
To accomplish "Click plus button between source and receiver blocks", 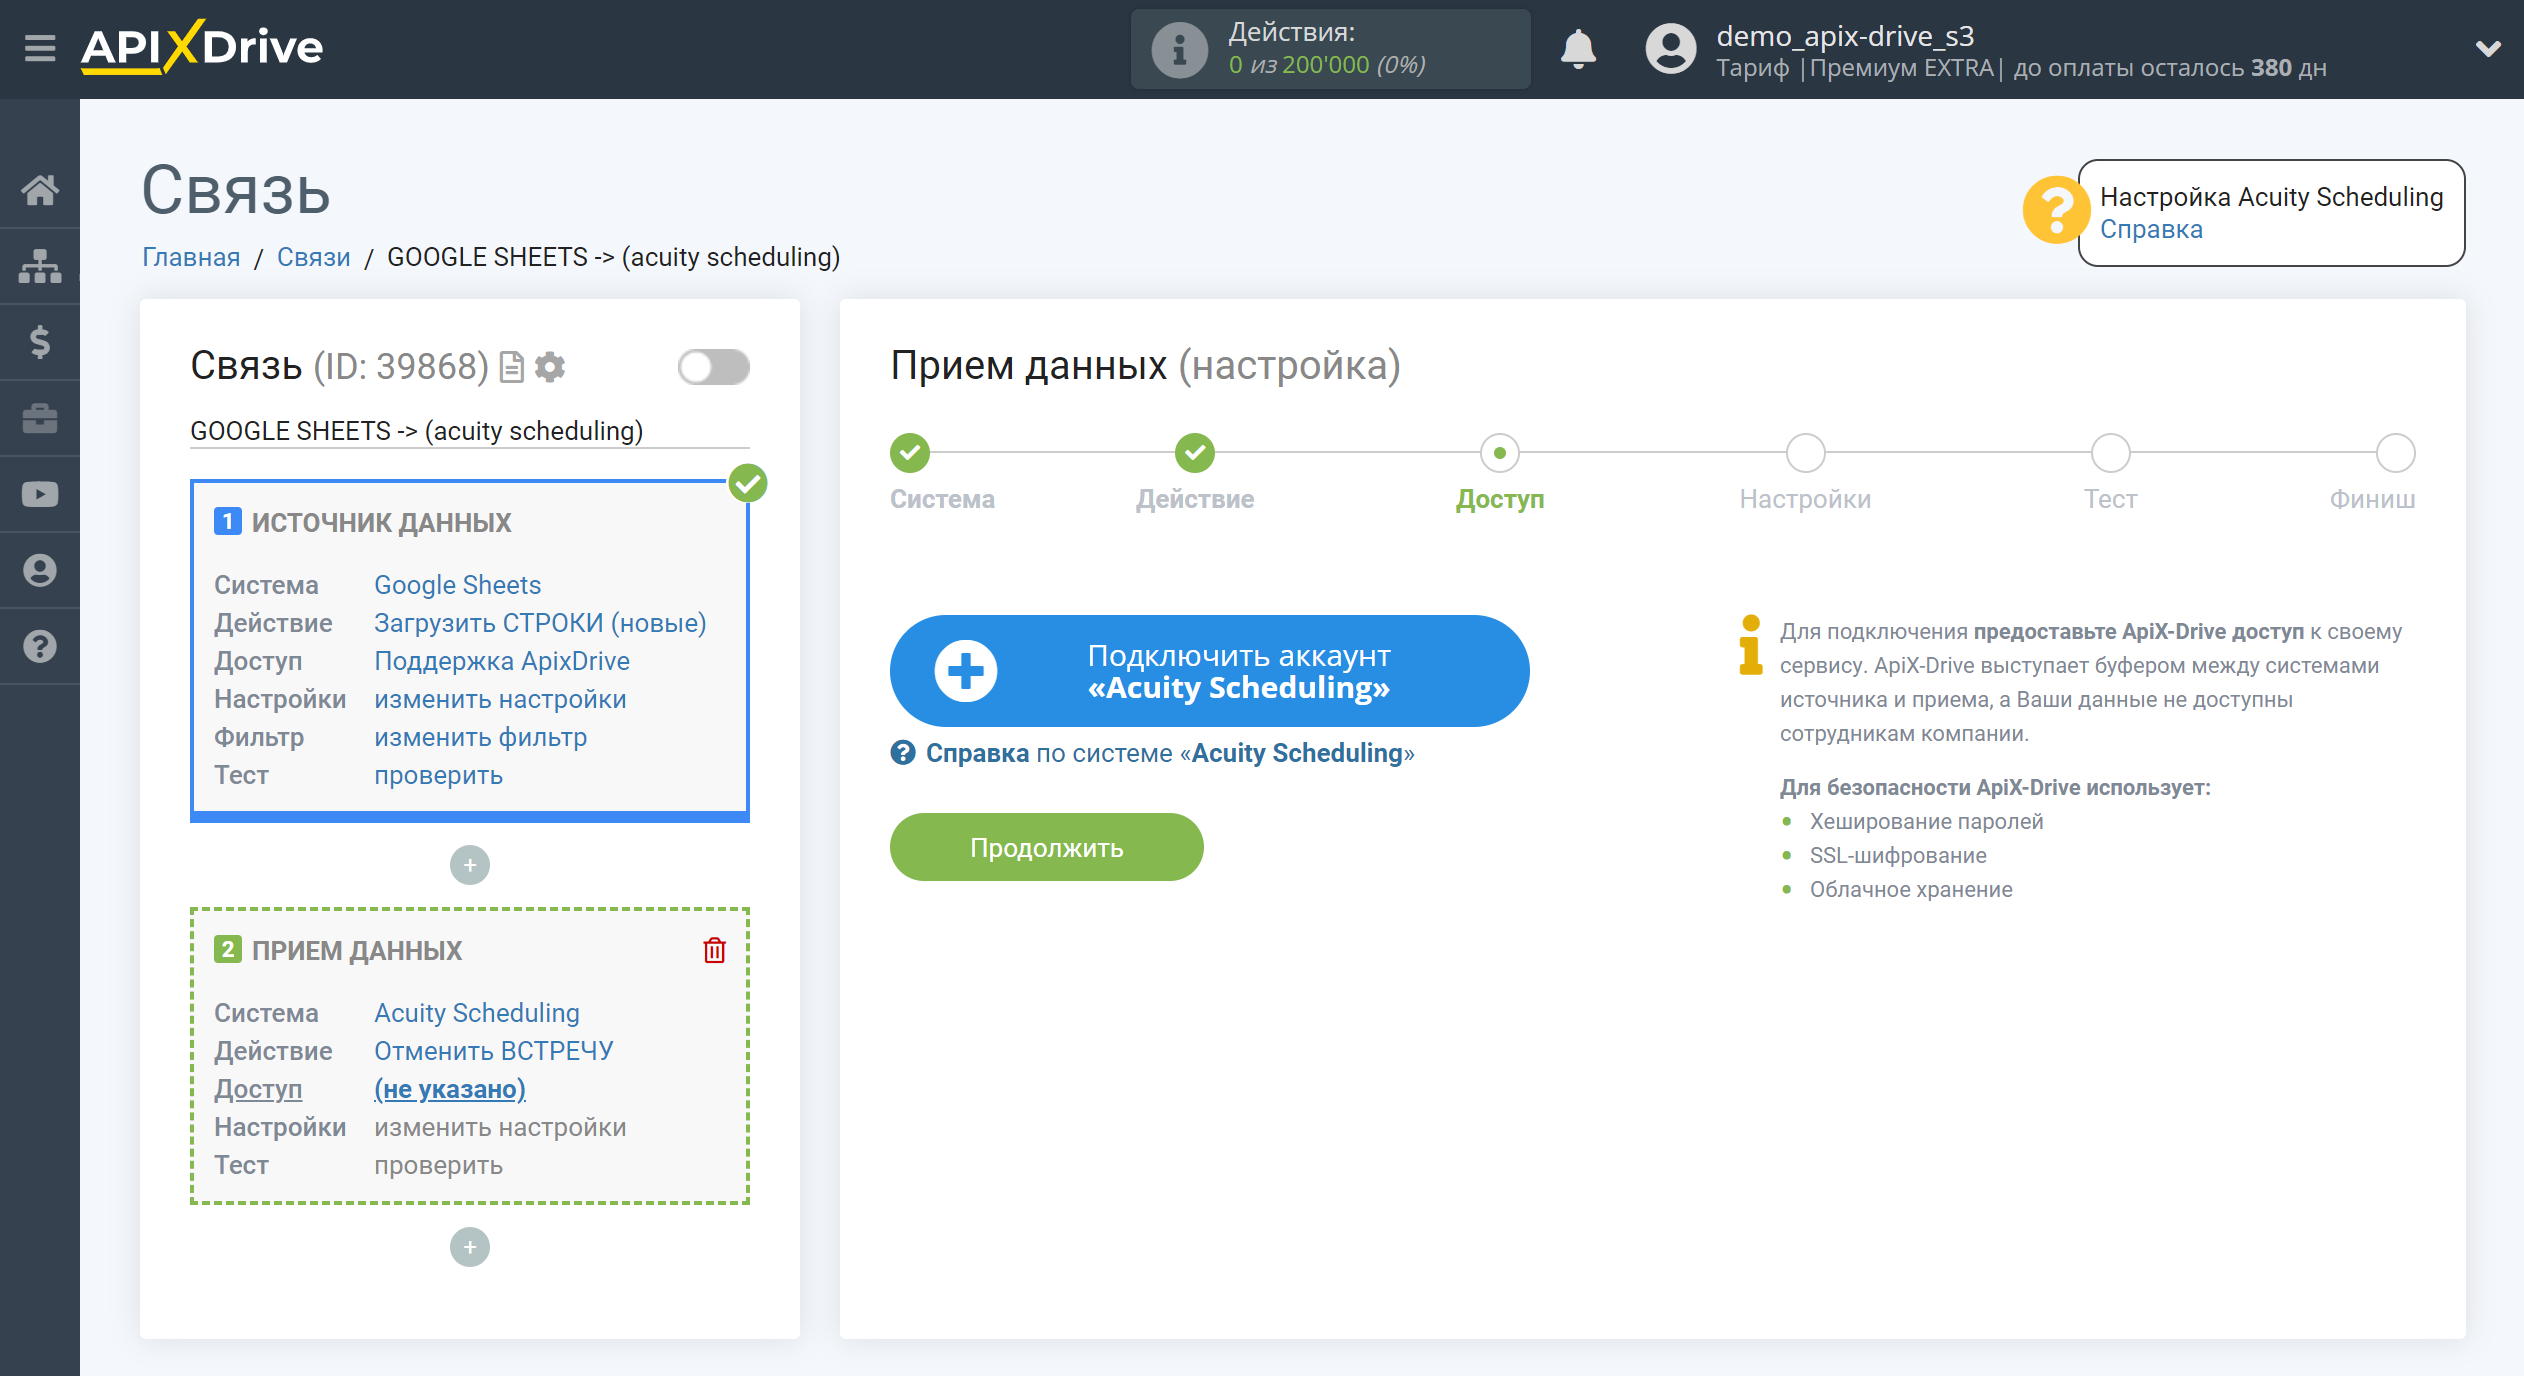I will pyautogui.click(x=470, y=865).
